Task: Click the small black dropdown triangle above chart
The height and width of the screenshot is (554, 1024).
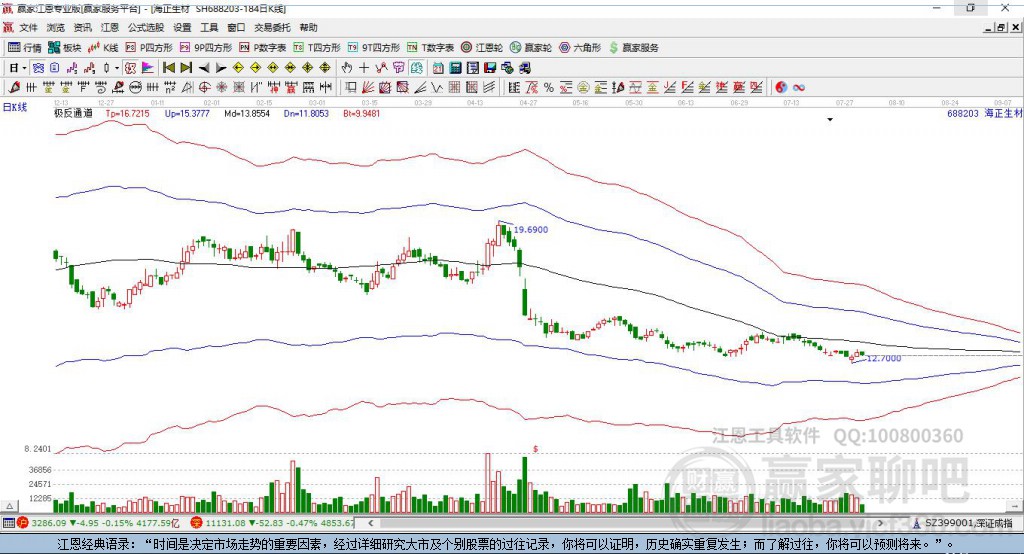Action: point(830,120)
